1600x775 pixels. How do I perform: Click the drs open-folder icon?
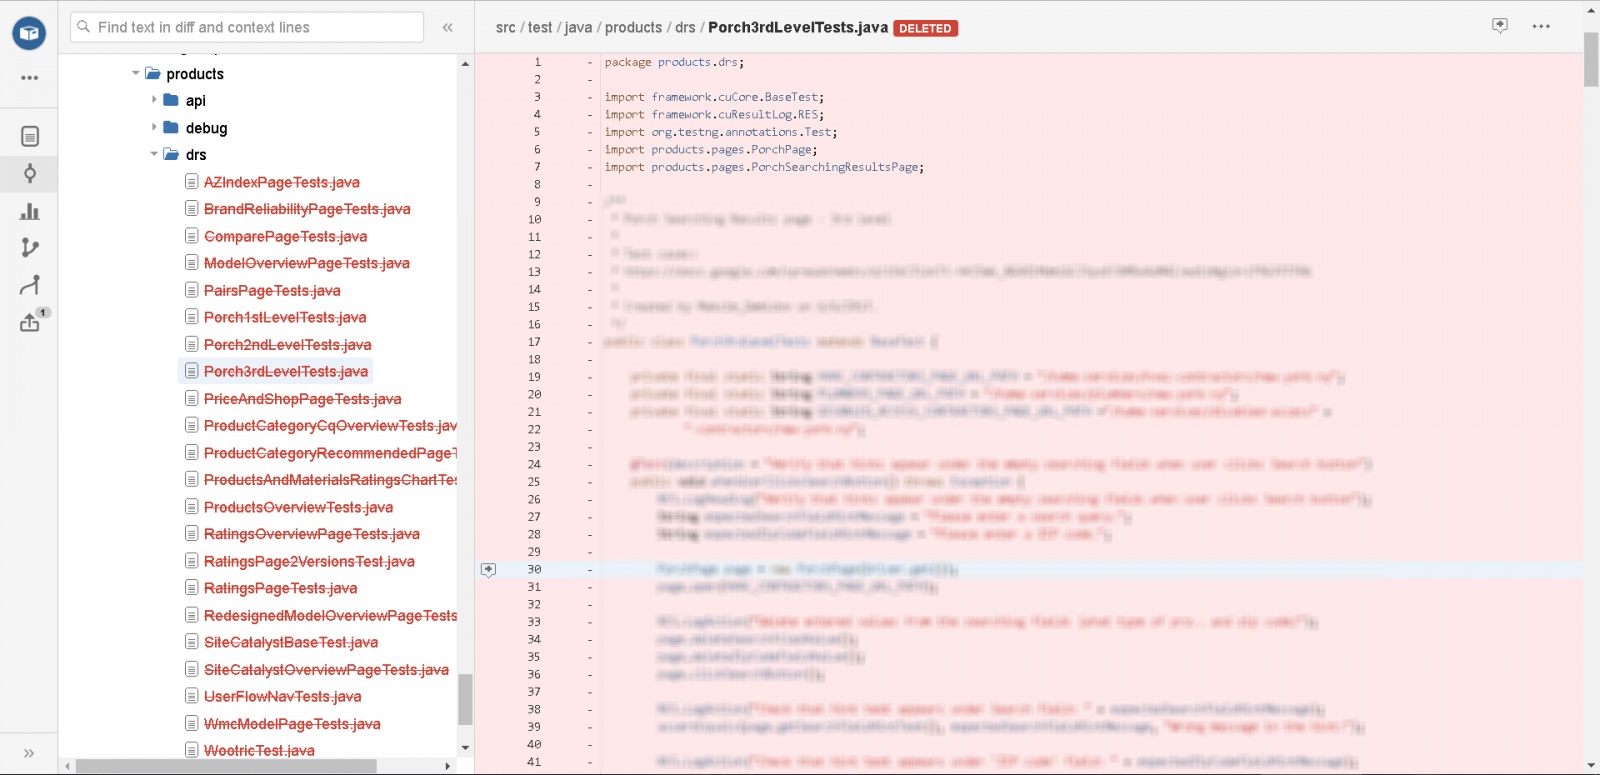[x=171, y=155]
